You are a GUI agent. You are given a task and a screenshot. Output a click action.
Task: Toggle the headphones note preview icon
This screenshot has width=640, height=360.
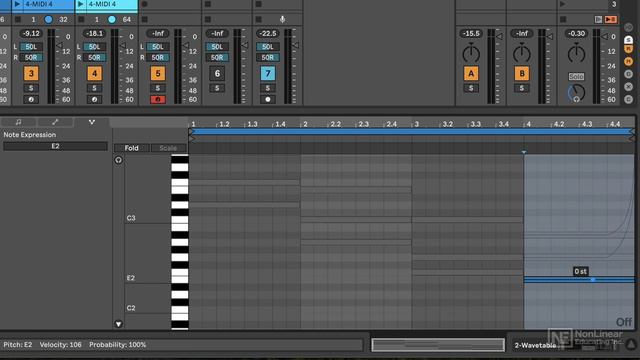coord(118,160)
